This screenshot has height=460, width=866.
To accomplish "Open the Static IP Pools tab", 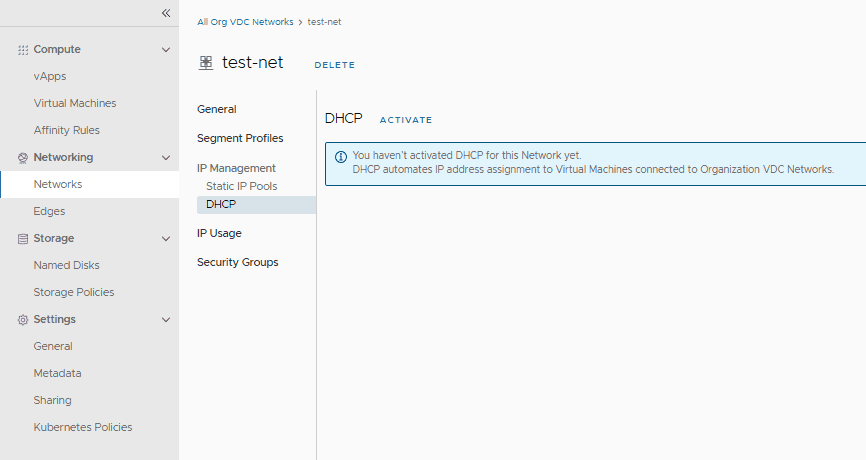I will click(x=241, y=186).
